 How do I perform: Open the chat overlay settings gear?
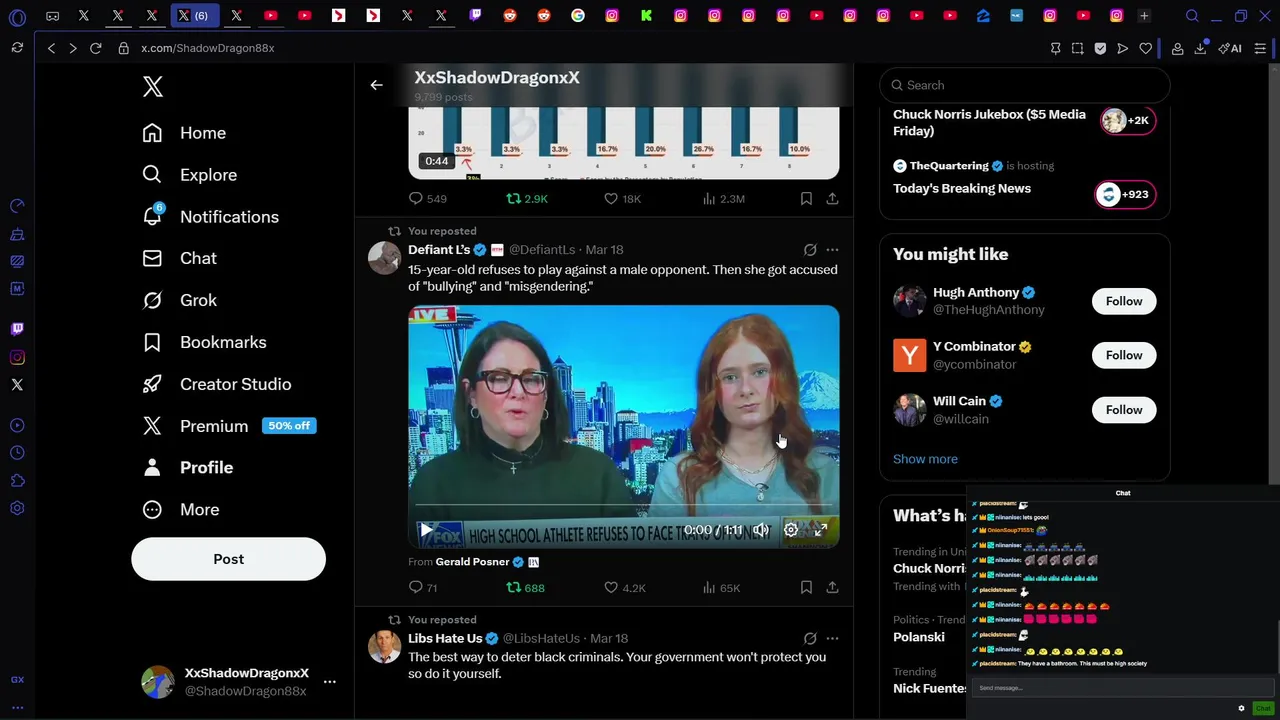(1241, 708)
